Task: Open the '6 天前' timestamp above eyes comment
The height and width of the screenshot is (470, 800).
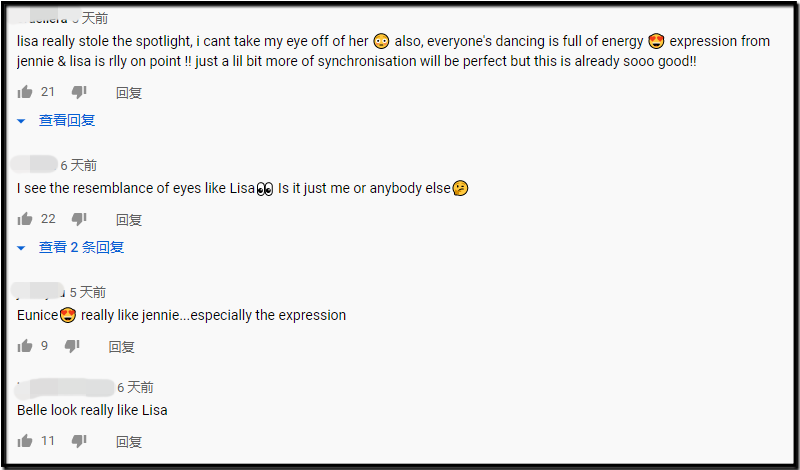Action: [79, 165]
